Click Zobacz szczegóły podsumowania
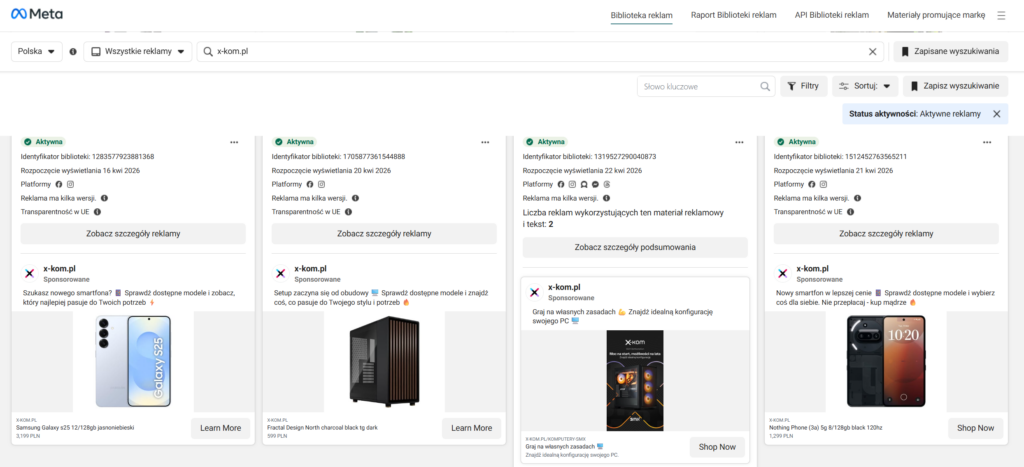This screenshot has width=1024, height=467. point(635,248)
